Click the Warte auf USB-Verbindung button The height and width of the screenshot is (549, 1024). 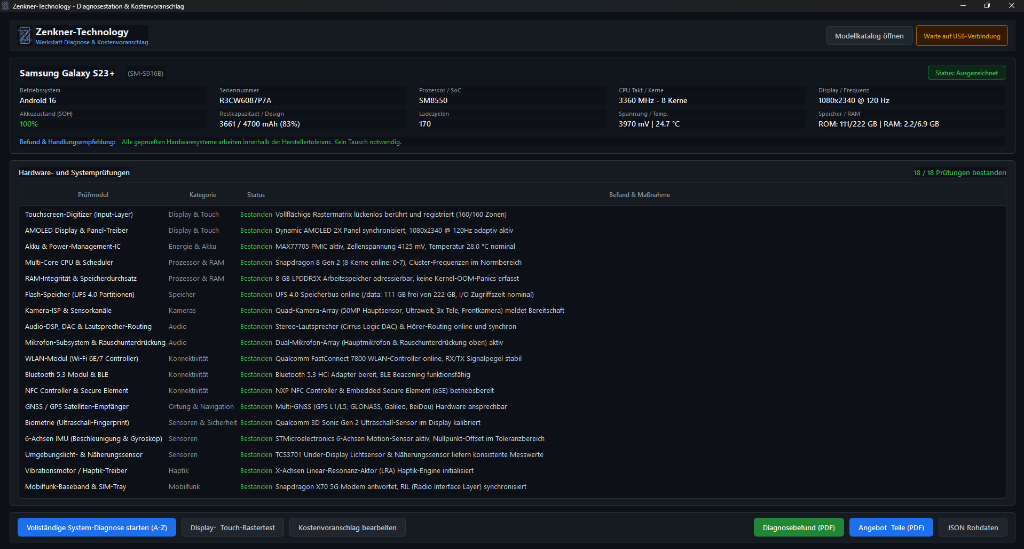click(961, 36)
